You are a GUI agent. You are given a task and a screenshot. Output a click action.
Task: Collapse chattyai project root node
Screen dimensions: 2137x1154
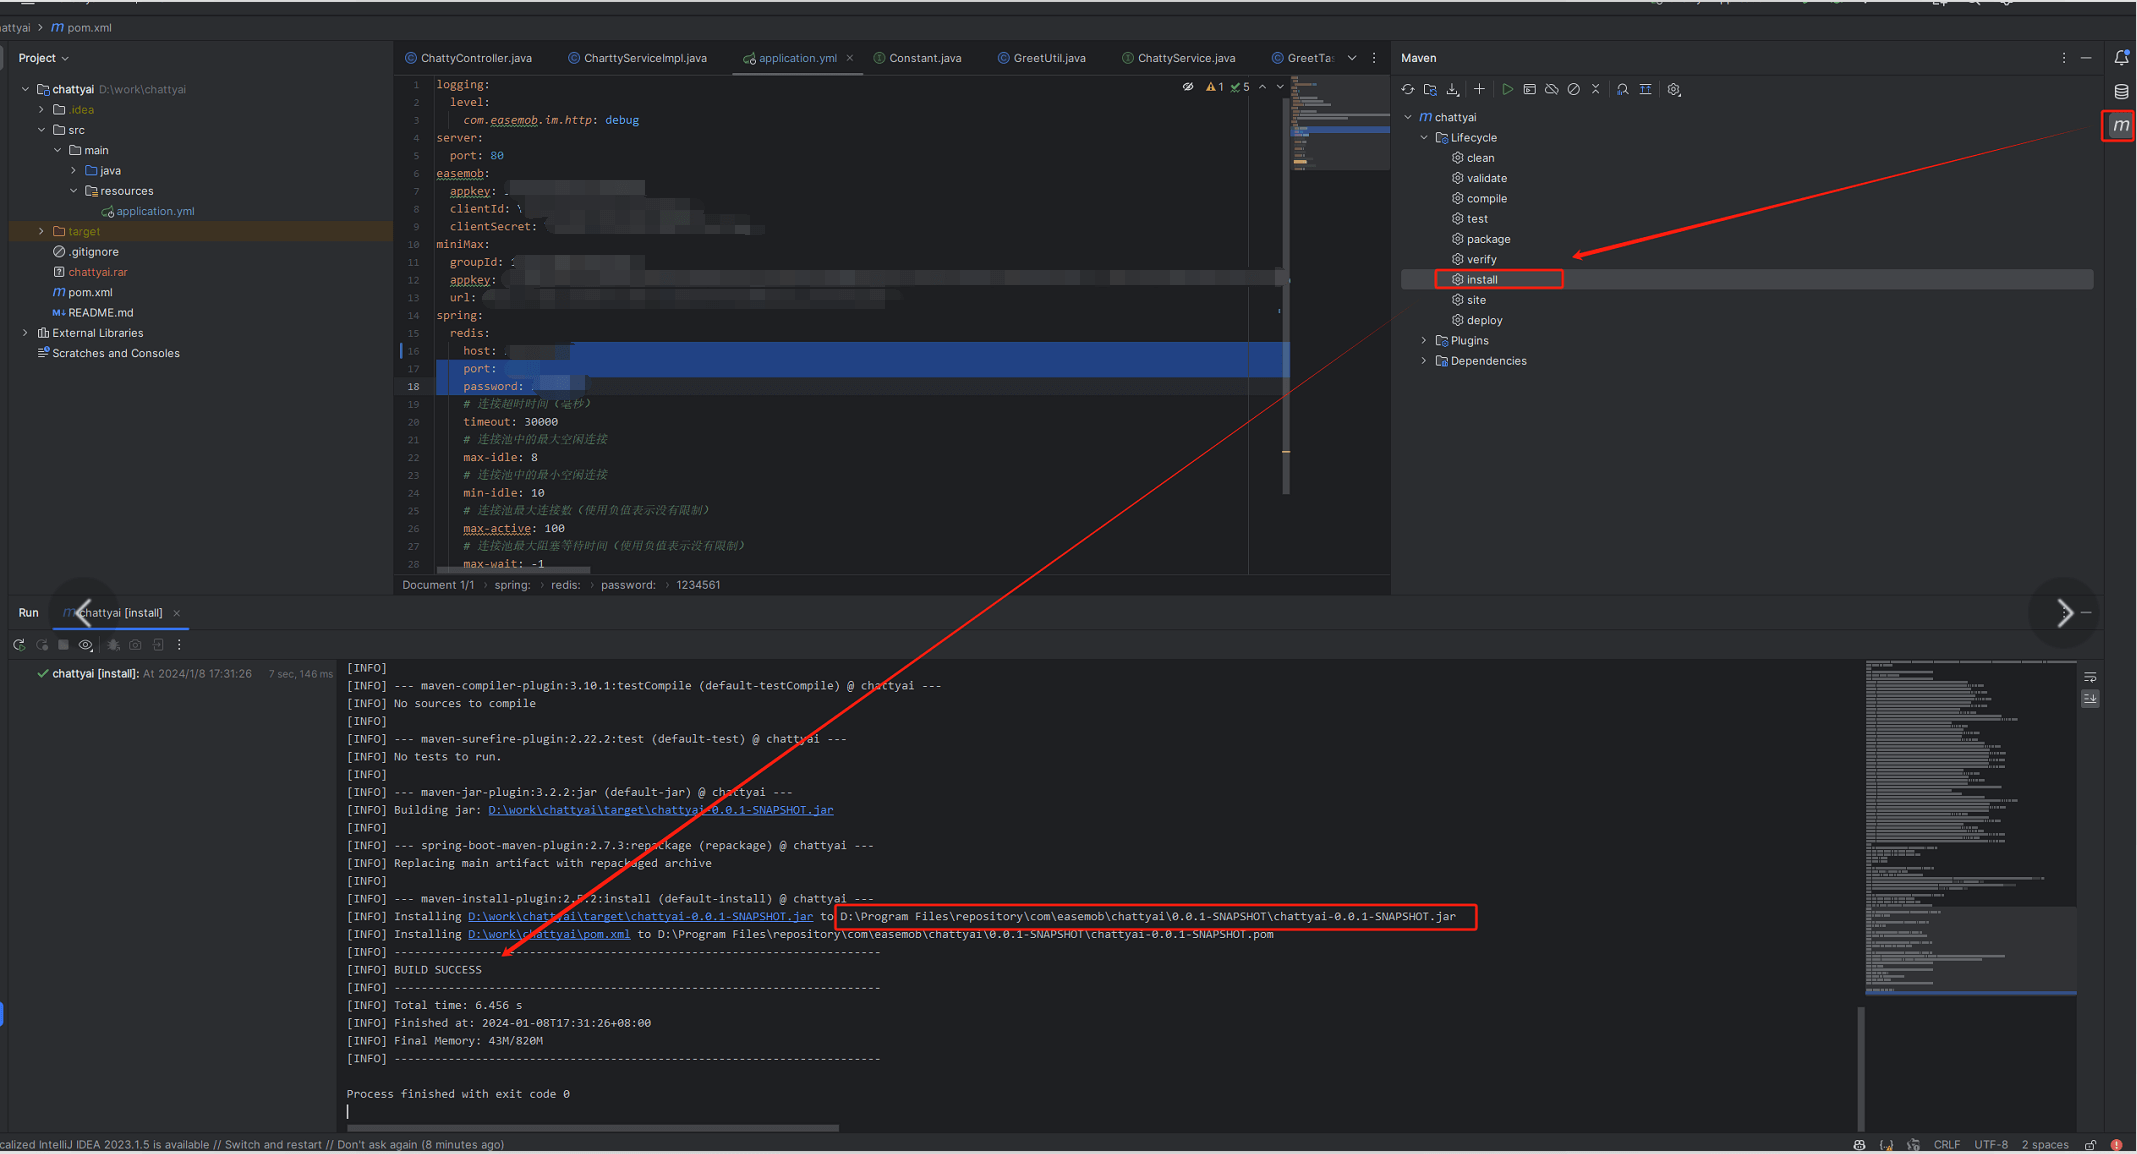pos(25,89)
